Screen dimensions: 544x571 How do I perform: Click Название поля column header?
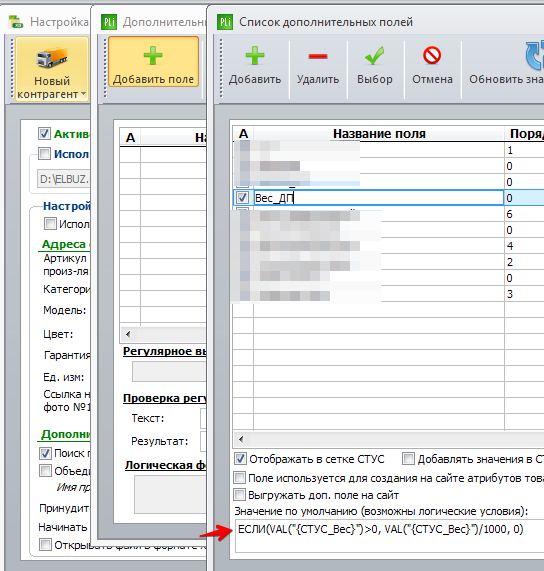[379, 134]
